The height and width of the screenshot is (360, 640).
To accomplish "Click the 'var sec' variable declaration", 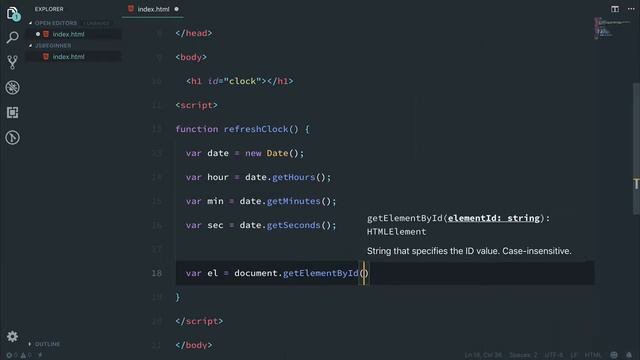I will click(204, 225).
